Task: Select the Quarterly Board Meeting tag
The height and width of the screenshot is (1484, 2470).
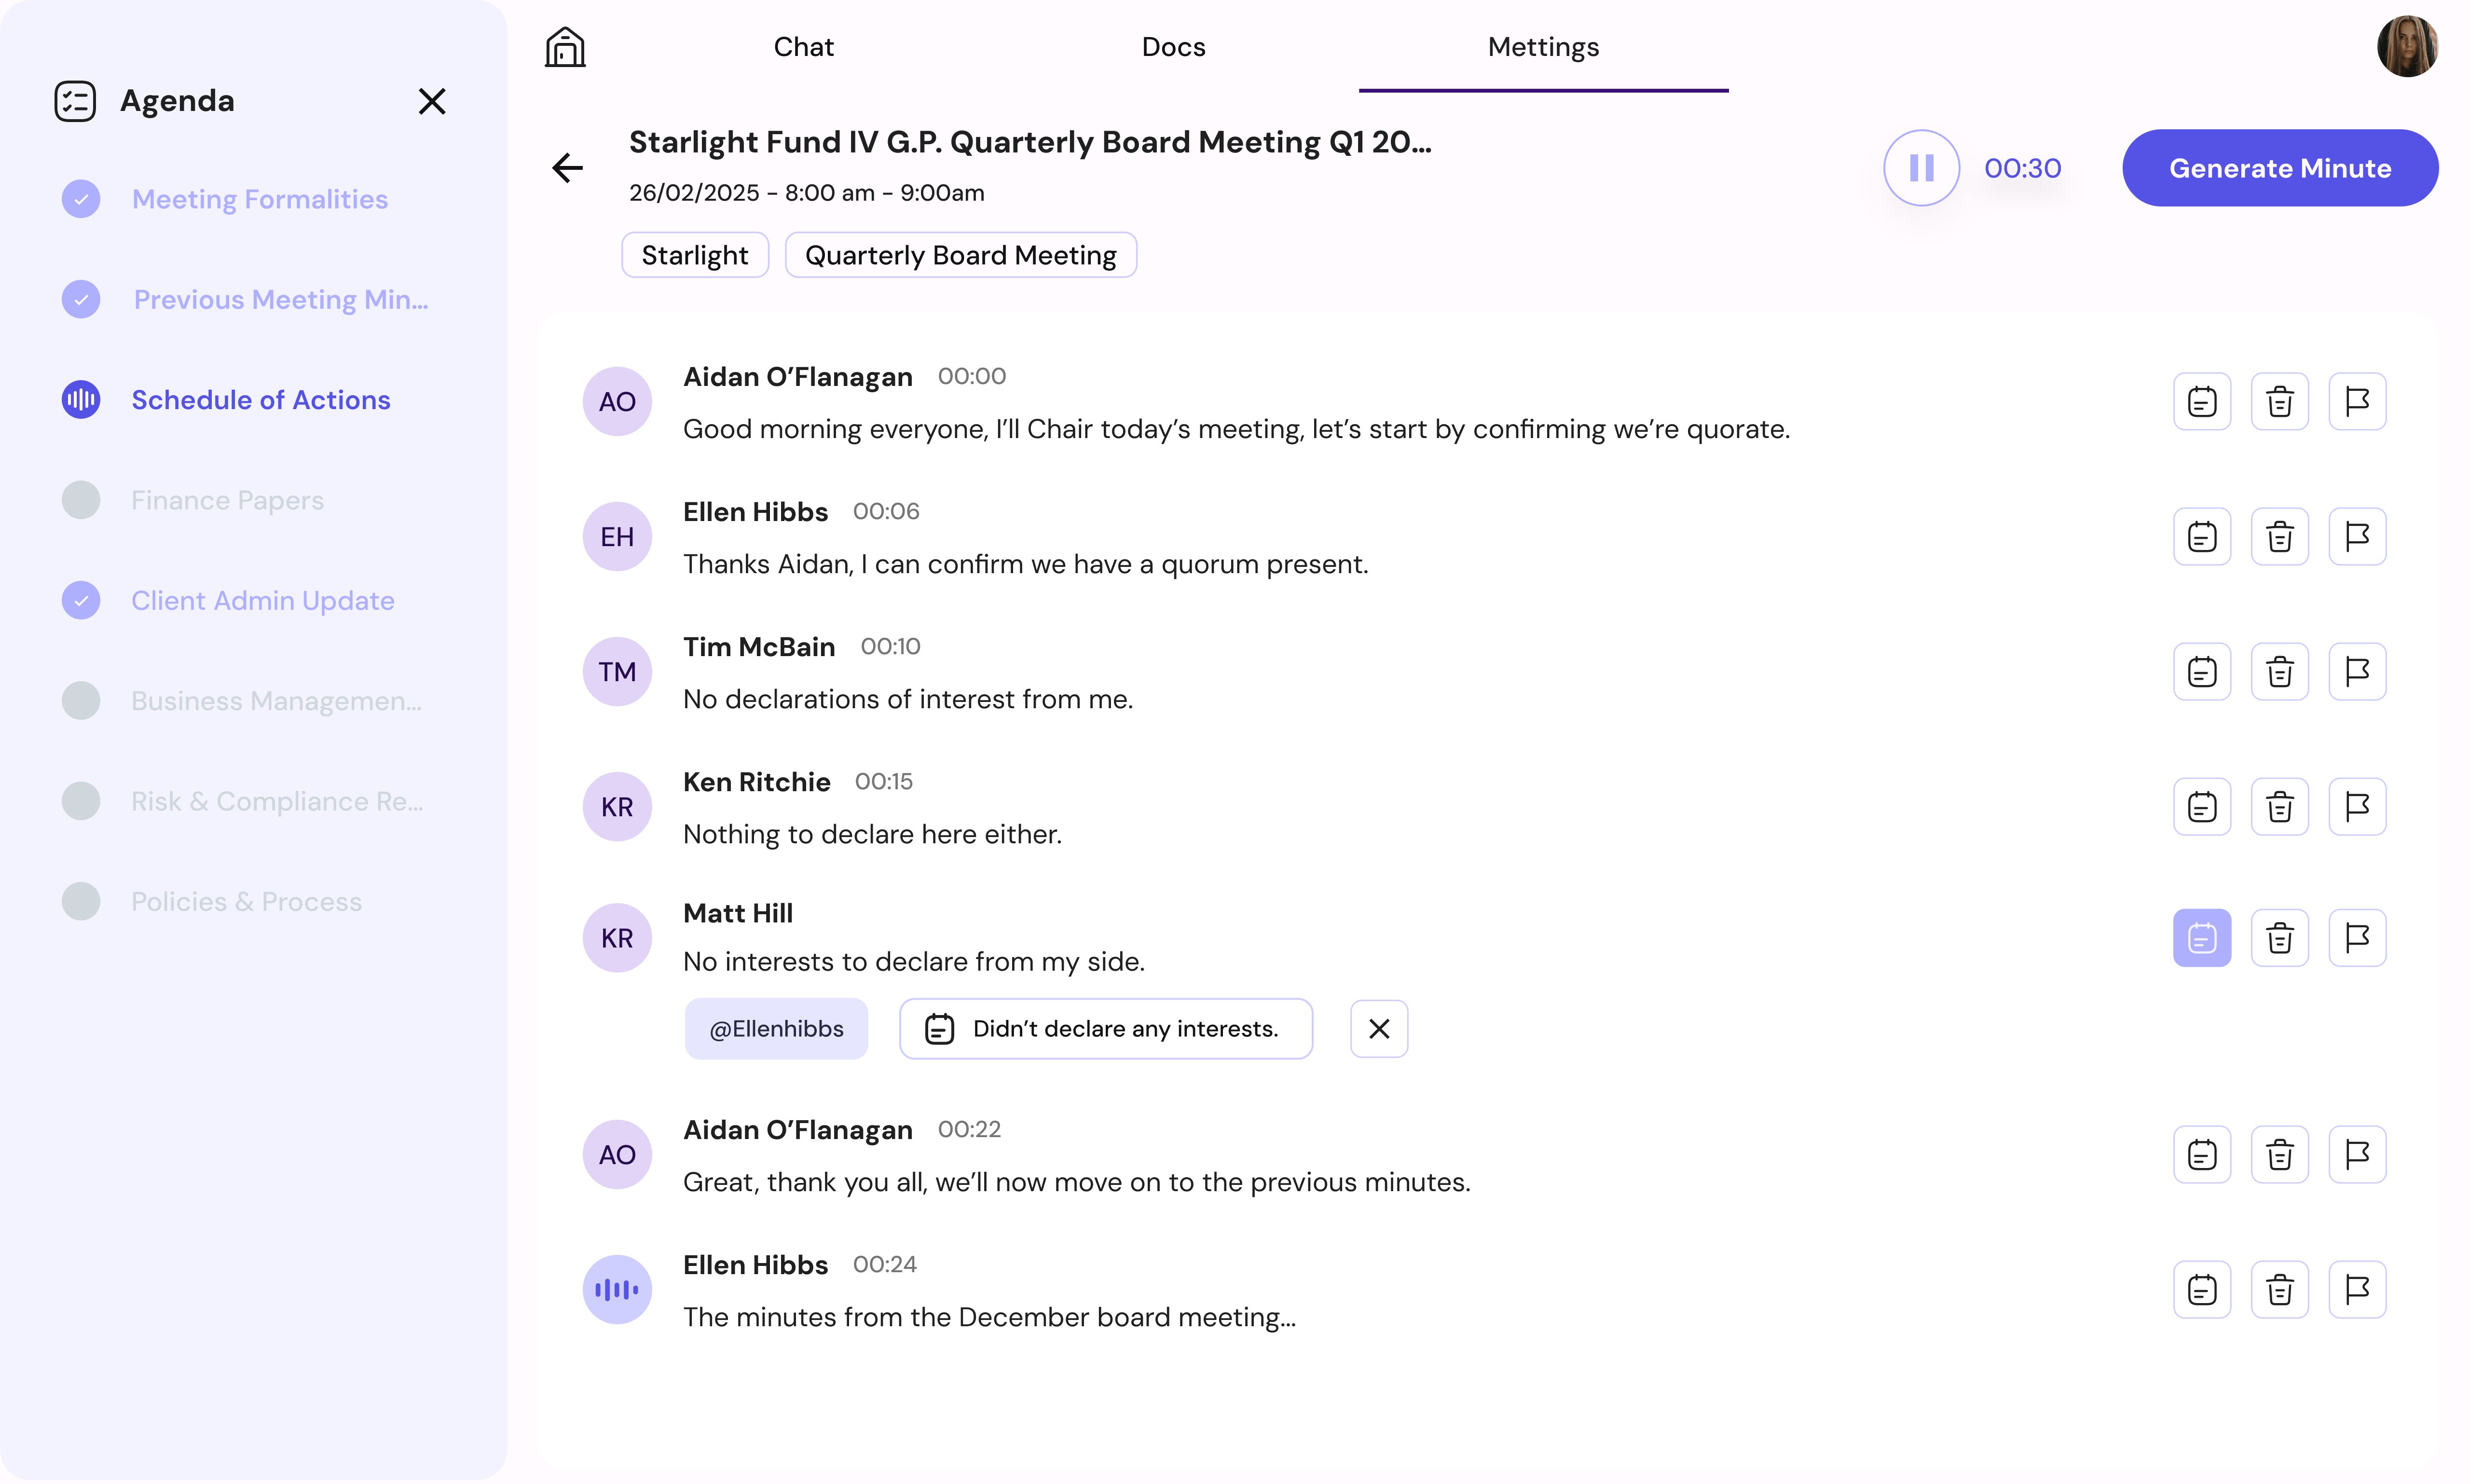Action: [x=961, y=255]
